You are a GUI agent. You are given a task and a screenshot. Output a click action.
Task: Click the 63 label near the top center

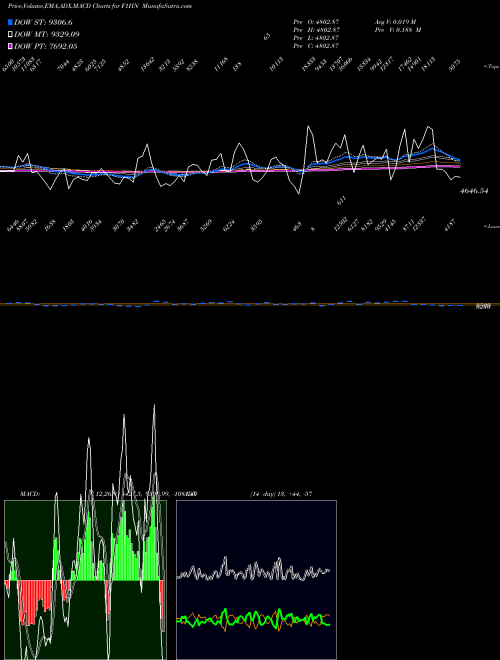click(266, 37)
